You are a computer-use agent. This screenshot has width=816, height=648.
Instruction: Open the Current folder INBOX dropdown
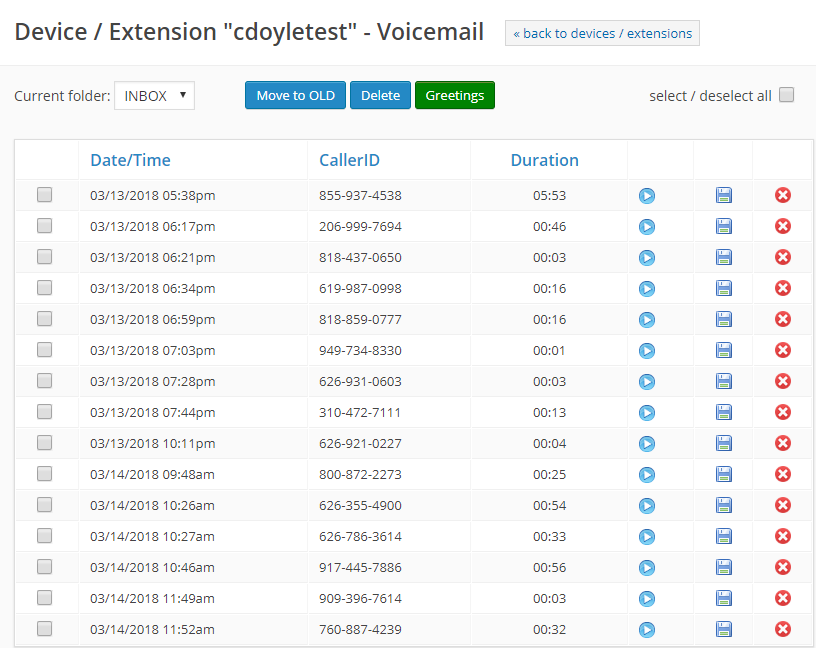point(155,96)
